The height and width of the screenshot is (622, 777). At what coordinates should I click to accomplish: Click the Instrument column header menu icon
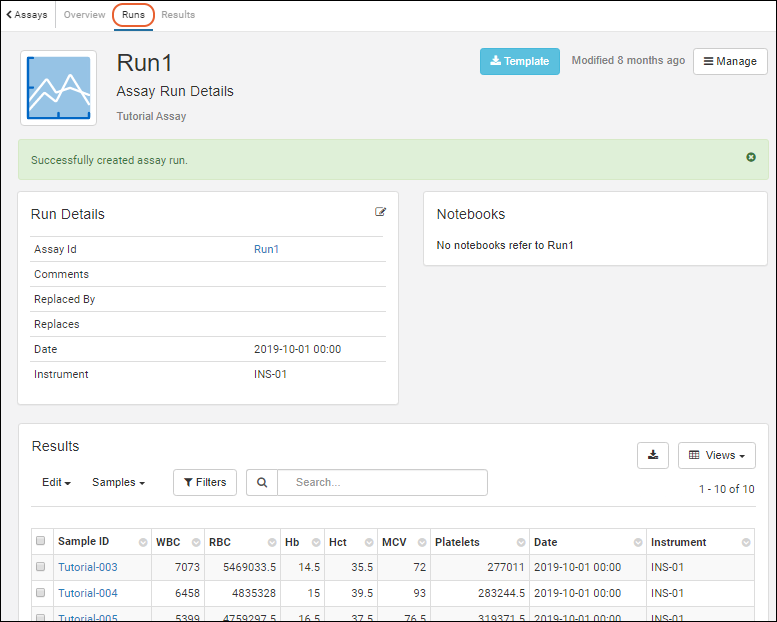click(744, 543)
